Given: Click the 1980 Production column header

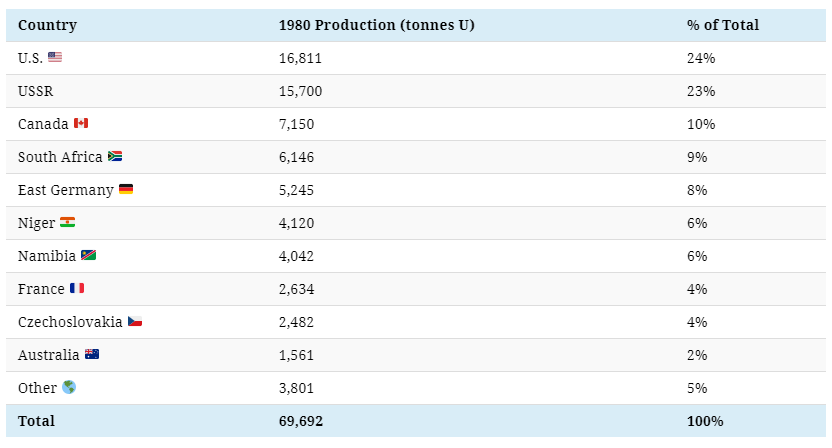Looking at the screenshot, I should point(376,25).
